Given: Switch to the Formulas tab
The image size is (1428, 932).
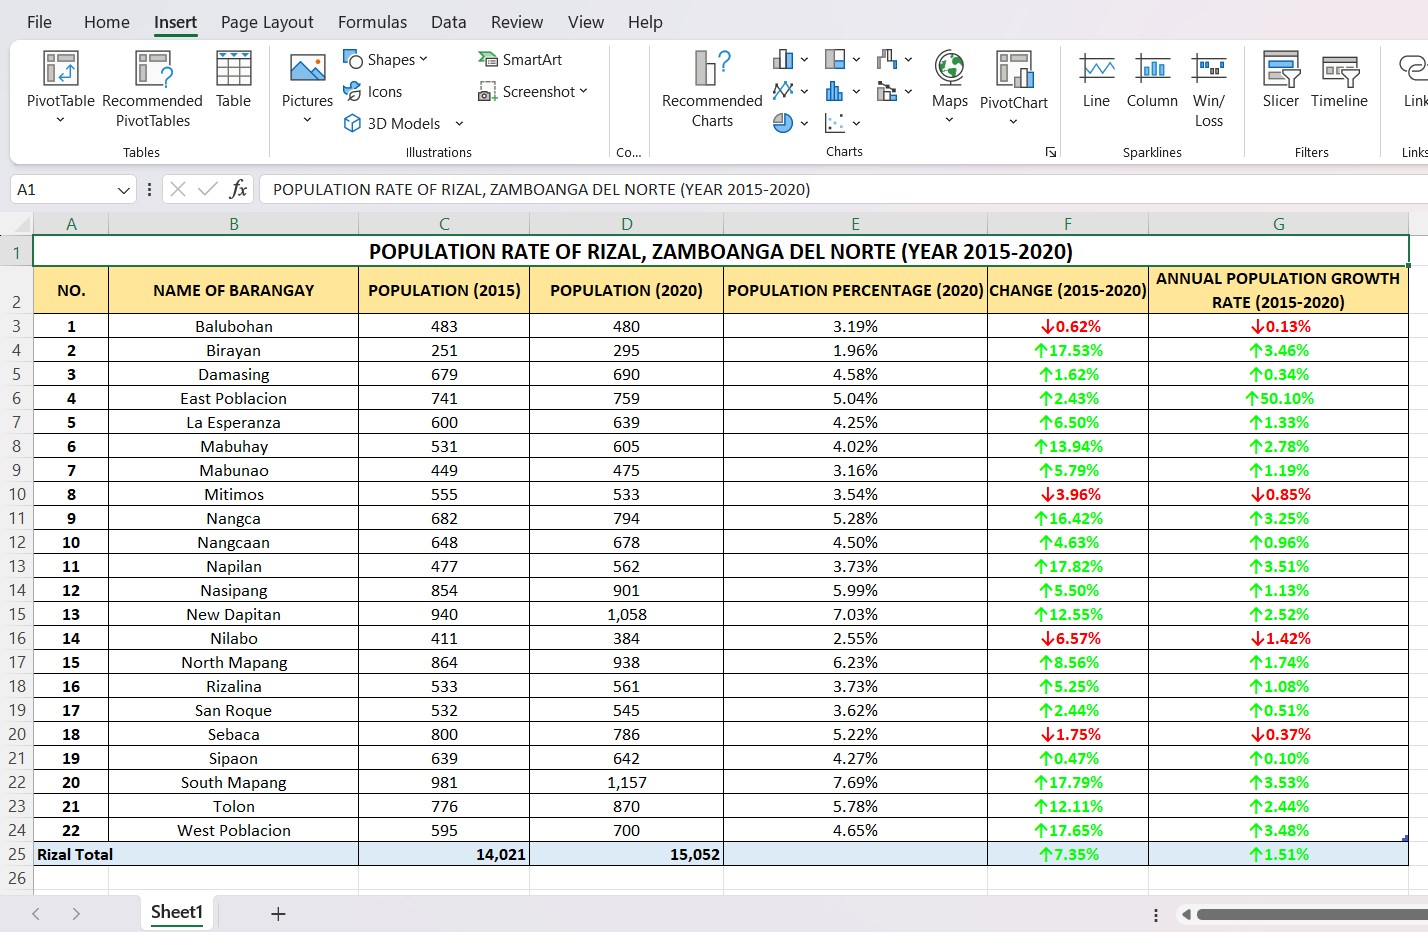Looking at the screenshot, I should coord(372,22).
